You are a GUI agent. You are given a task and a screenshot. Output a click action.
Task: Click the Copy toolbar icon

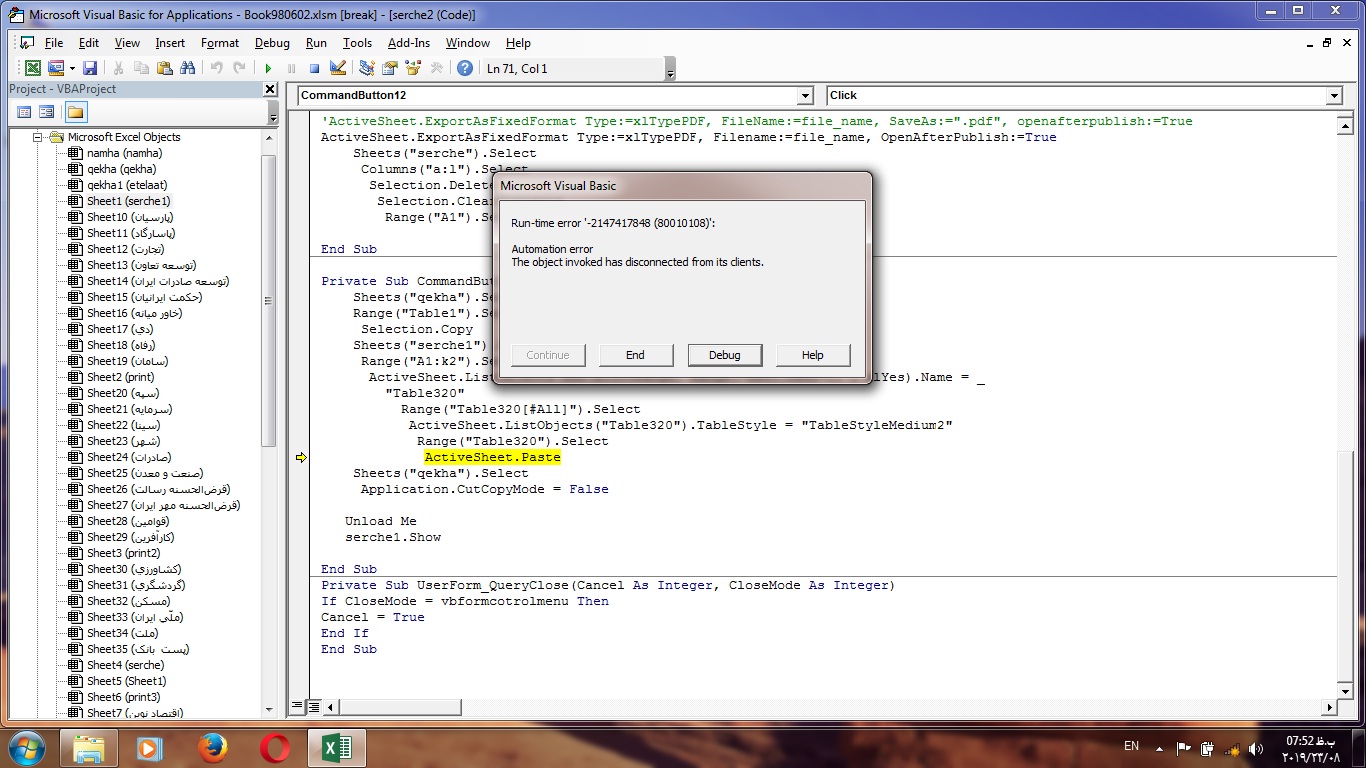click(141, 68)
